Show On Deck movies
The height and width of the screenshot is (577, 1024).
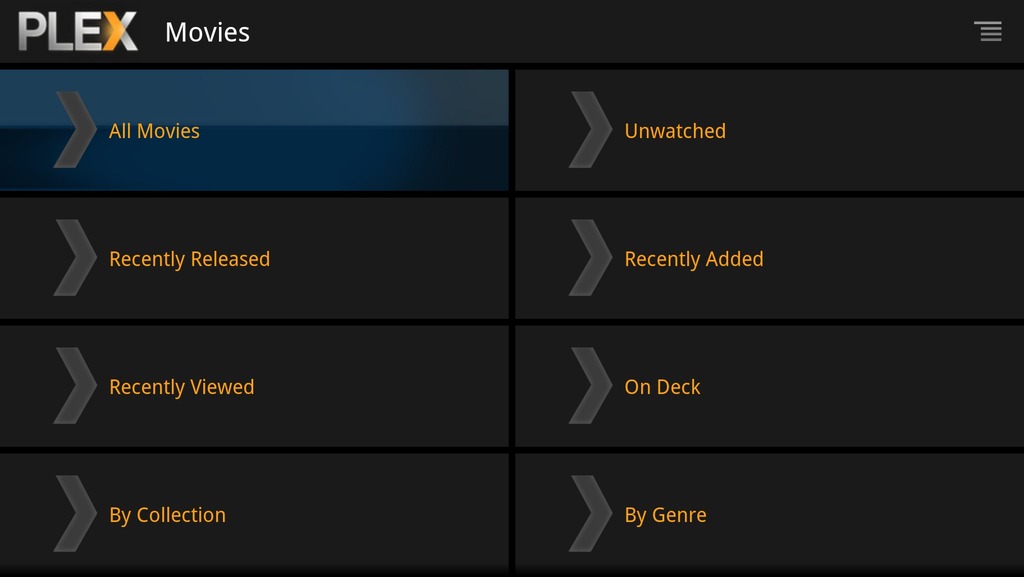662,387
